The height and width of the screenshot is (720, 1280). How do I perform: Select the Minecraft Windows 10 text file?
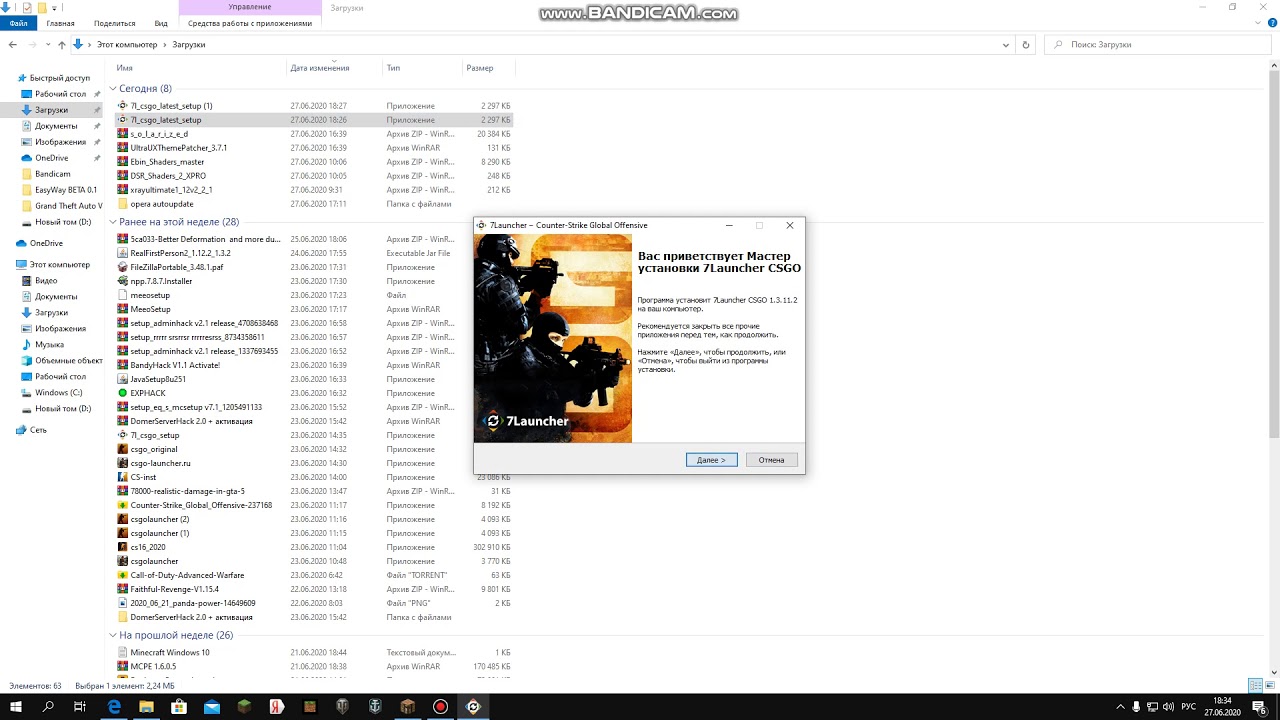click(x=170, y=652)
